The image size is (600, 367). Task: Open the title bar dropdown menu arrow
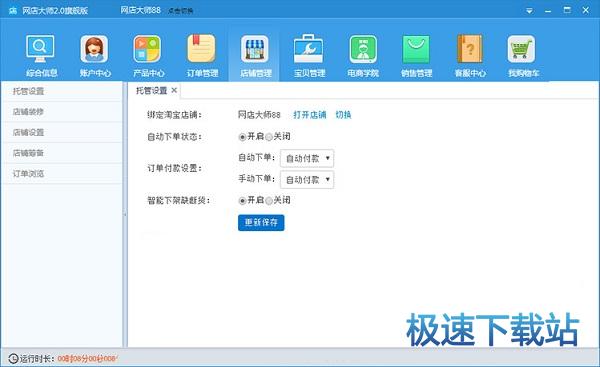529,11
